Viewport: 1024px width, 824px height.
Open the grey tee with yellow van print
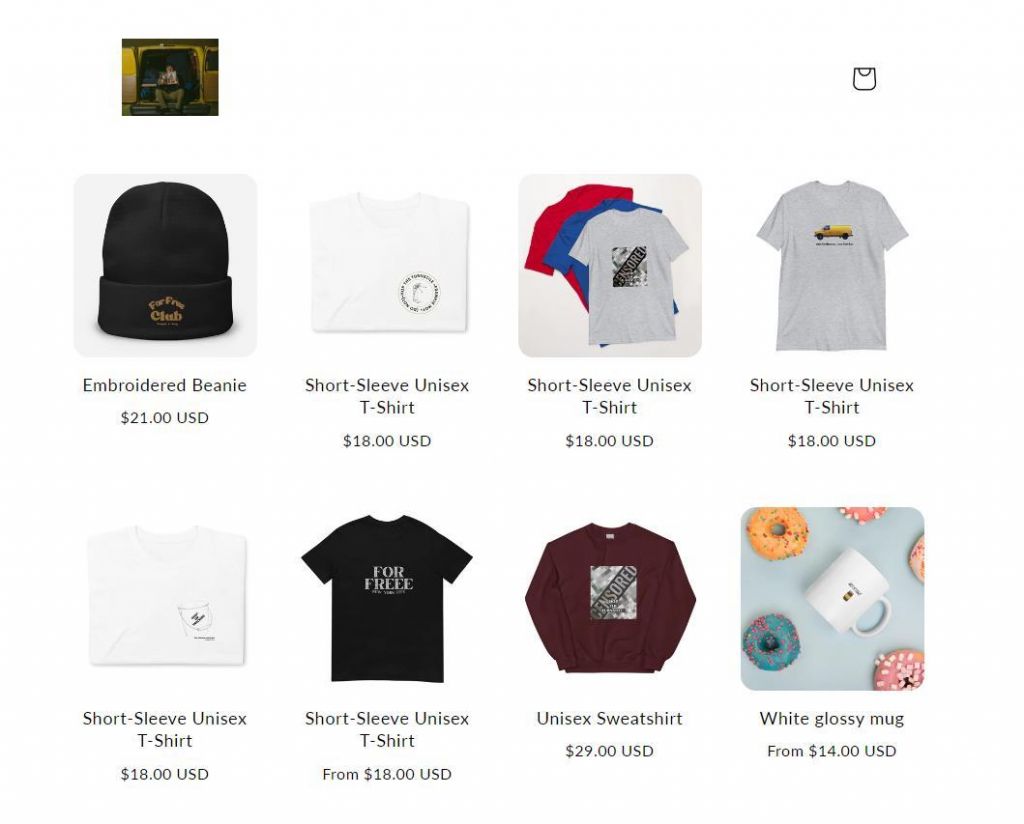click(x=832, y=265)
